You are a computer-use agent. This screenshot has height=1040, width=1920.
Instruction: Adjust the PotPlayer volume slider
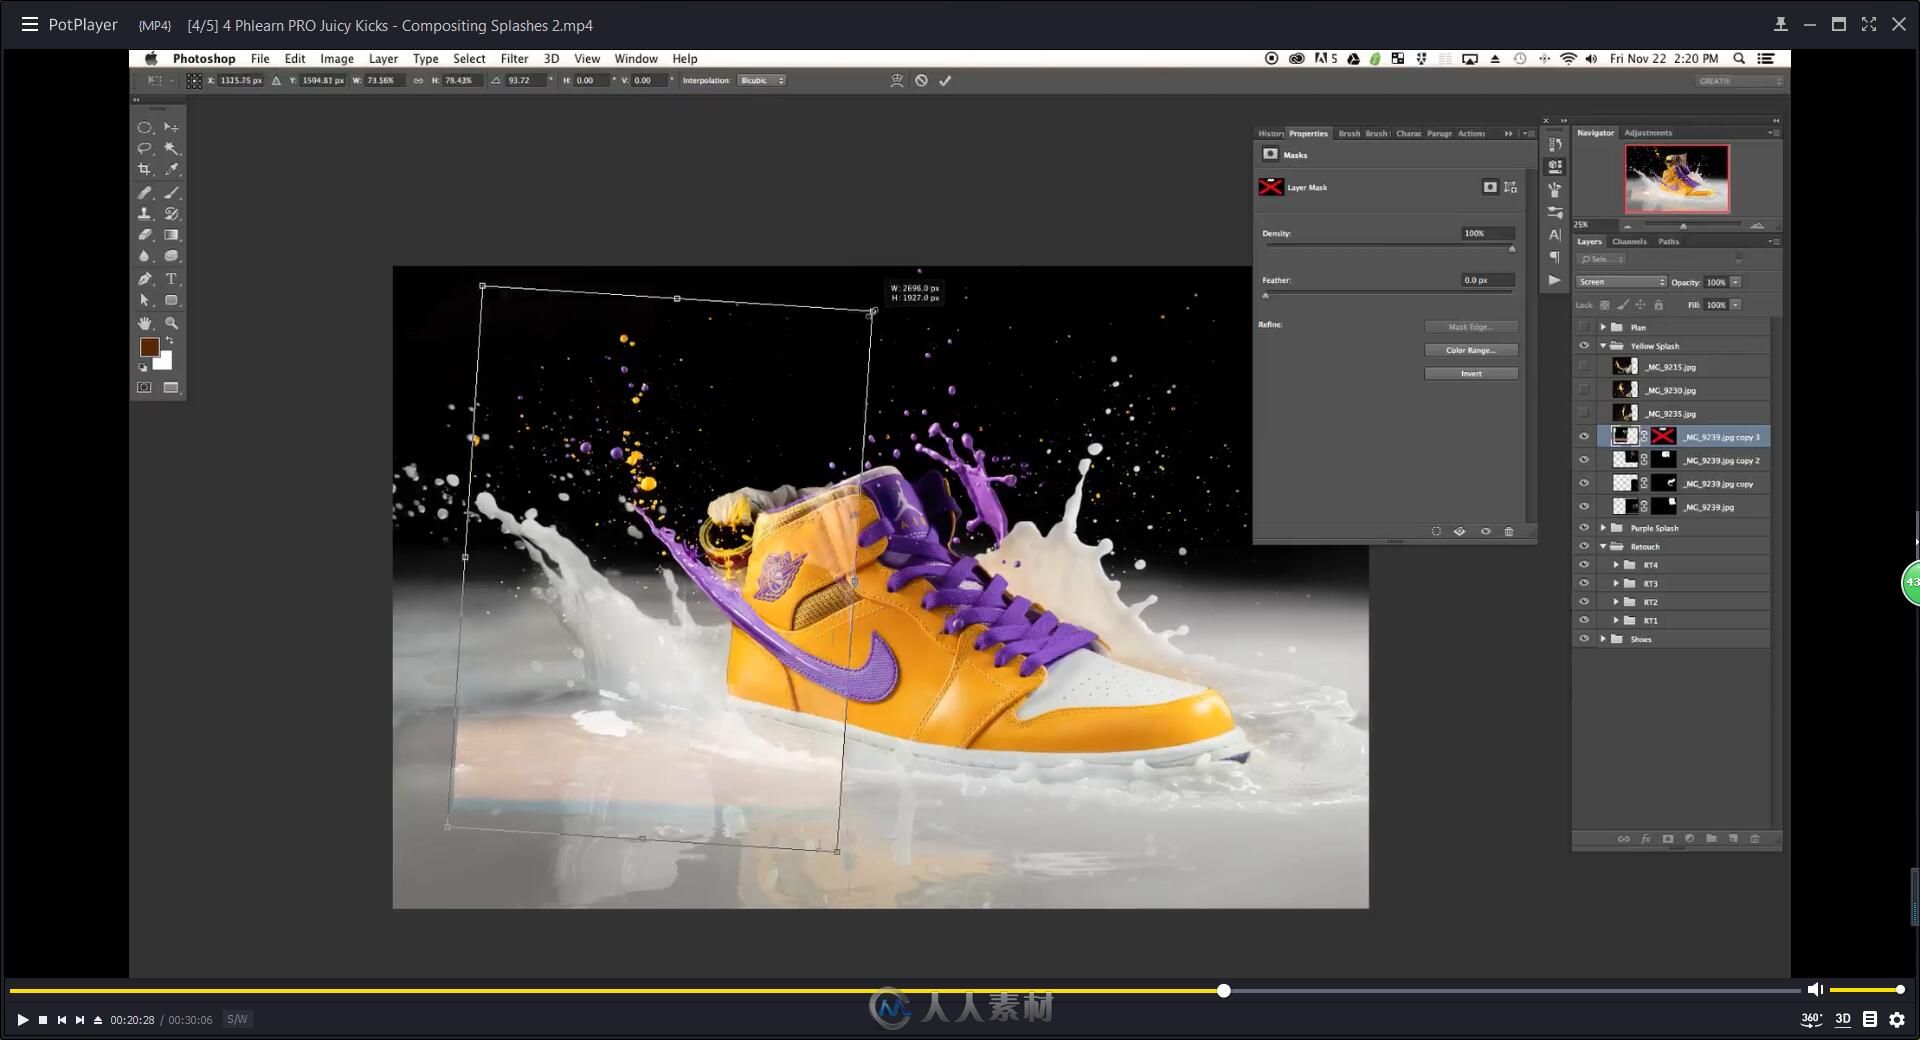(x=1866, y=990)
